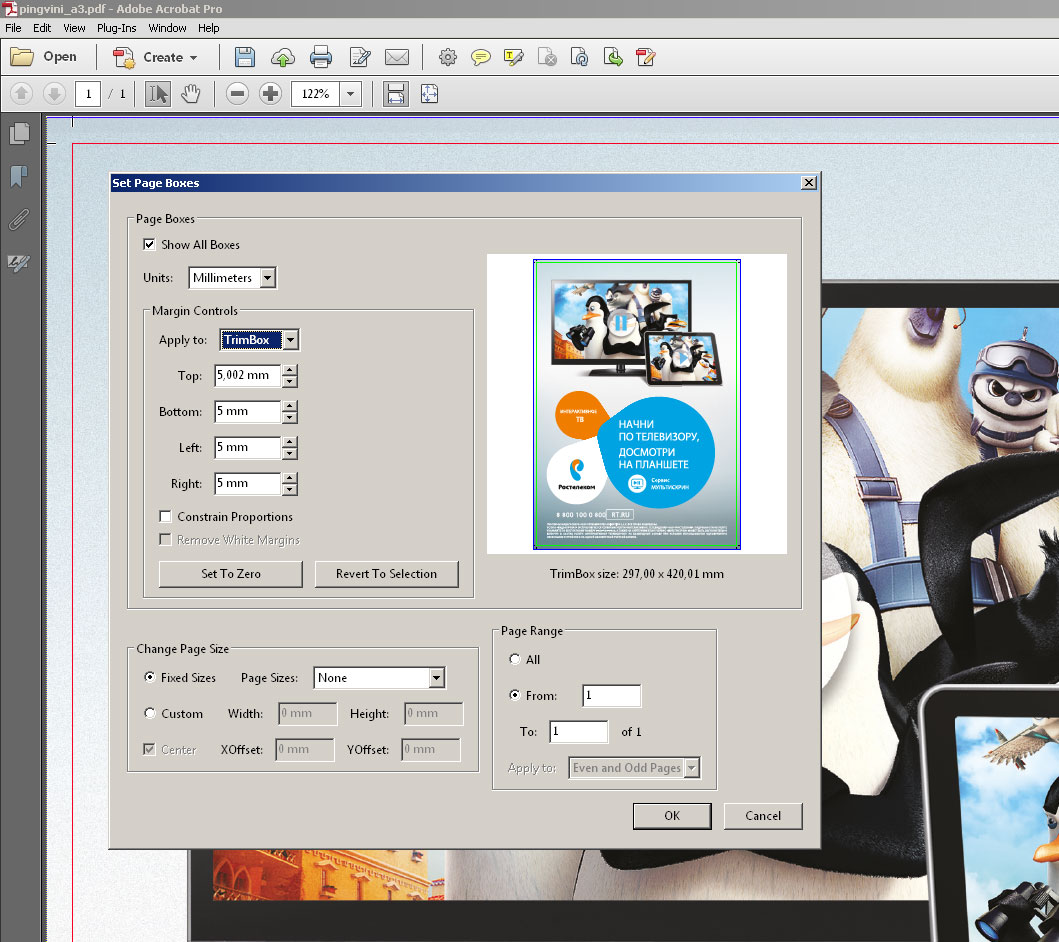The image size is (1059, 942).
Task: Click the Cancel button
Action: [763, 816]
